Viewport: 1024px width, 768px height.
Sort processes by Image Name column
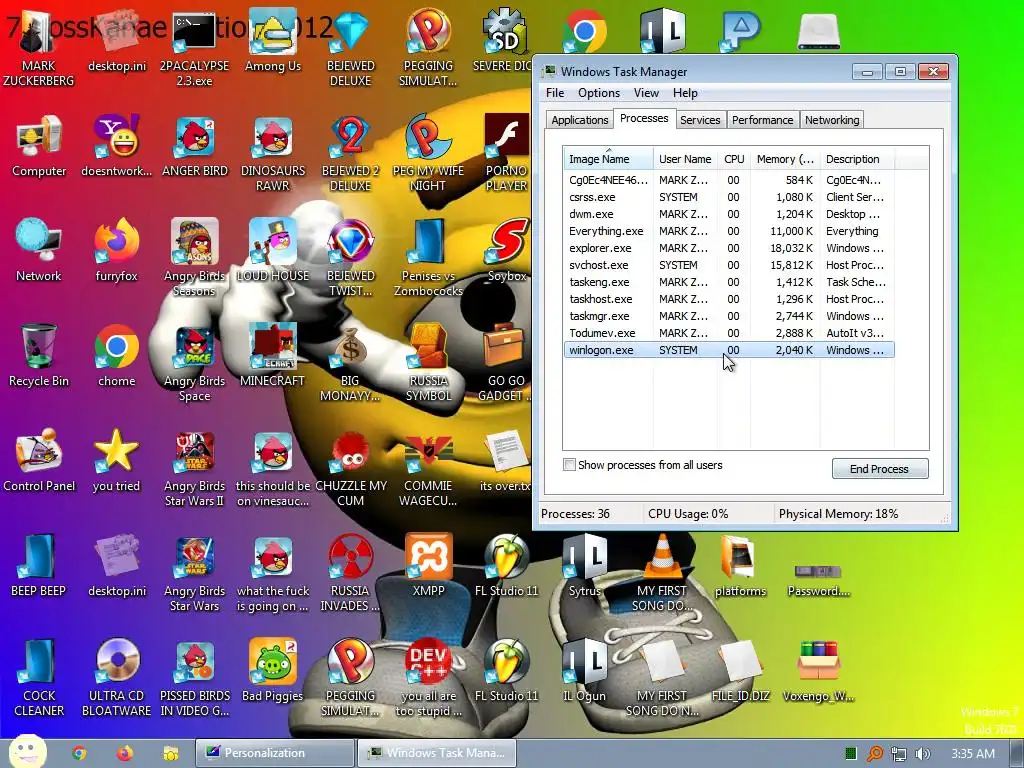[x=607, y=159]
